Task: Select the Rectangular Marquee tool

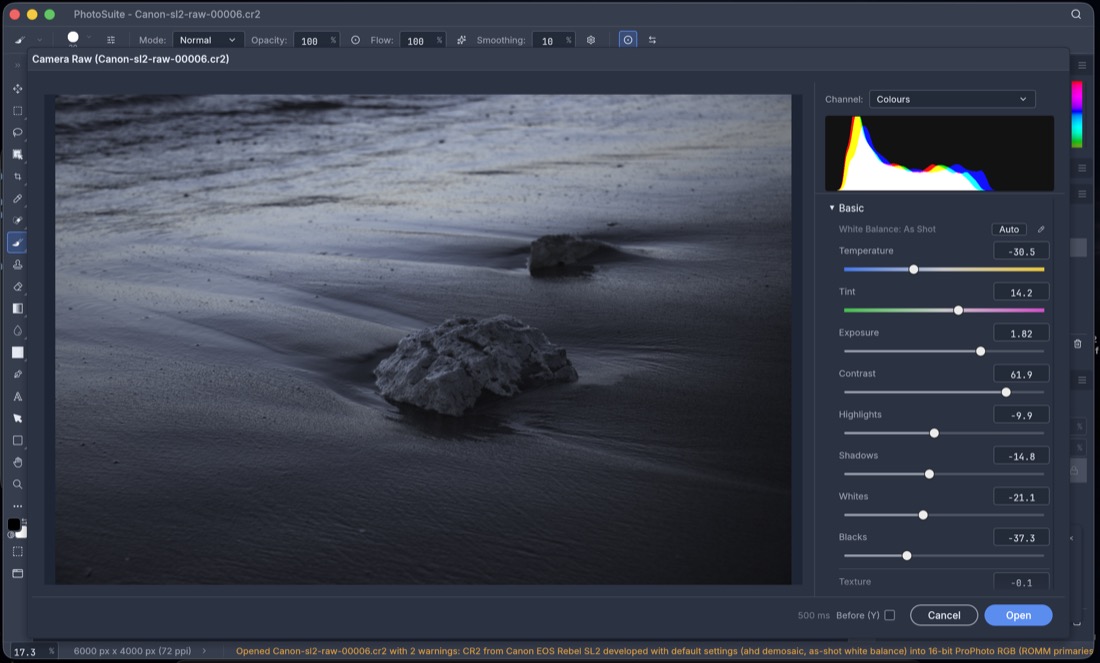Action: 18,111
